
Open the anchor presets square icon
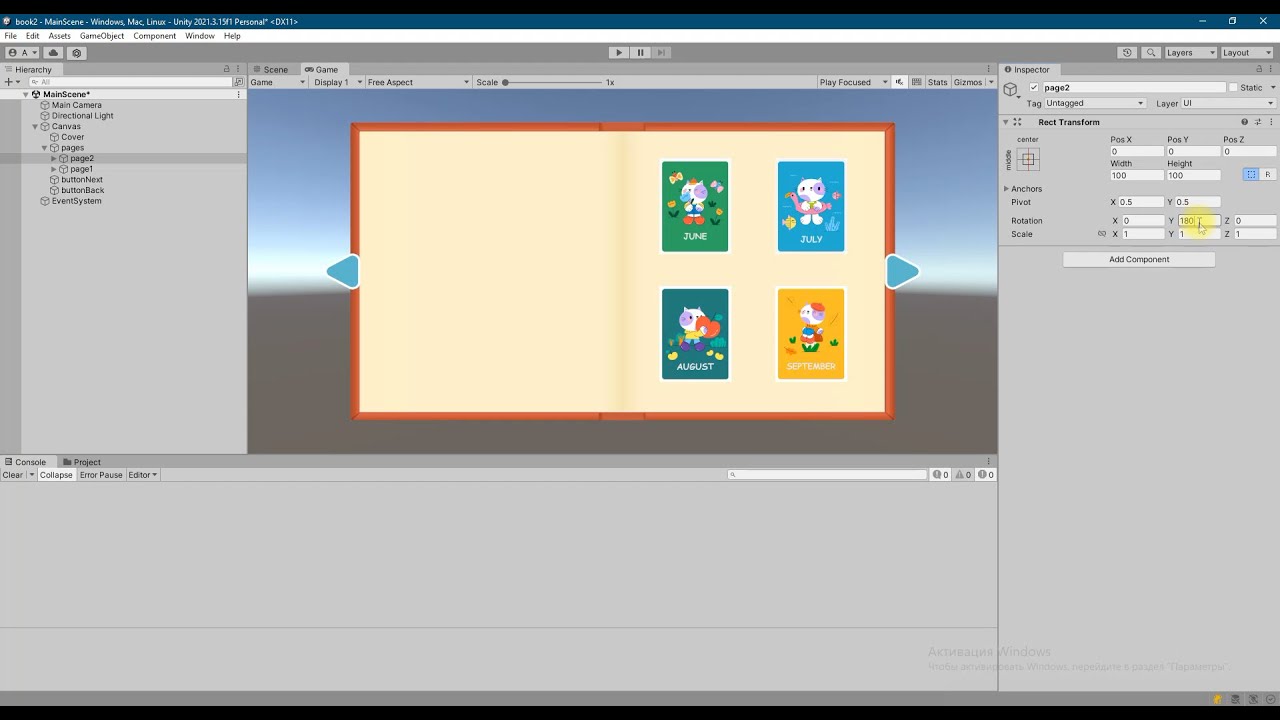[x=1028, y=159]
